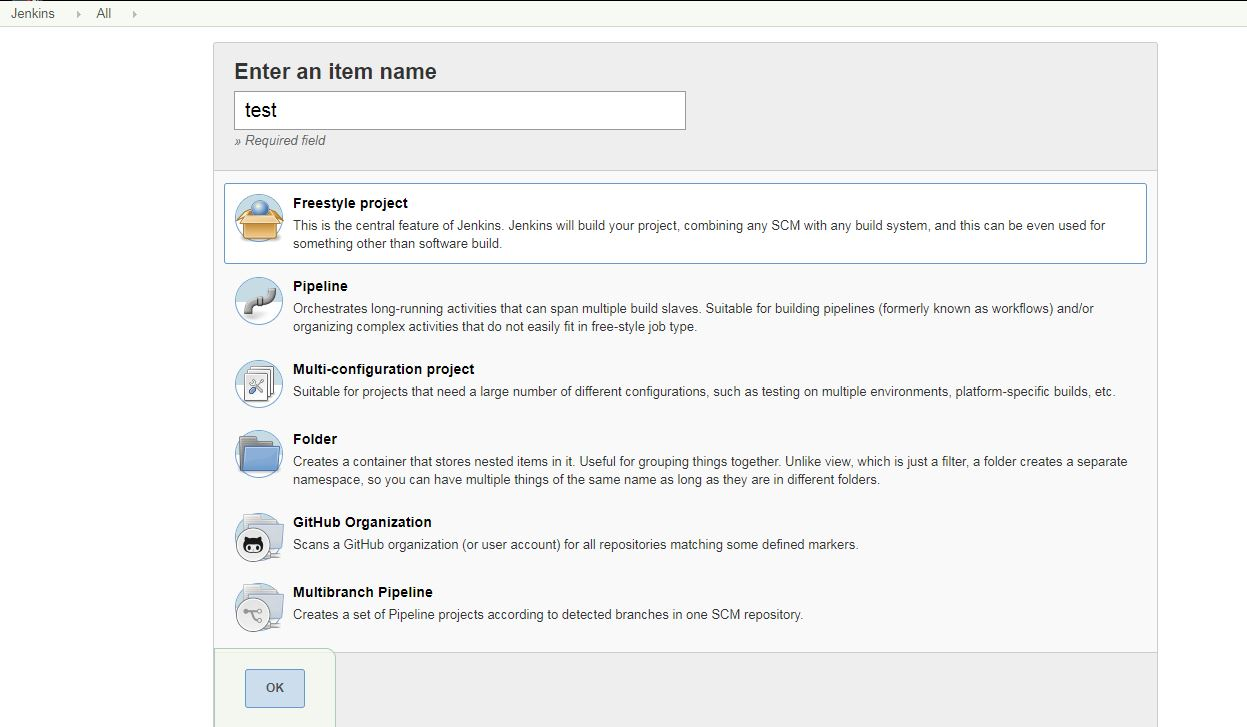
Task: Open the All breadcrumb link
Action: coord(104,14)
